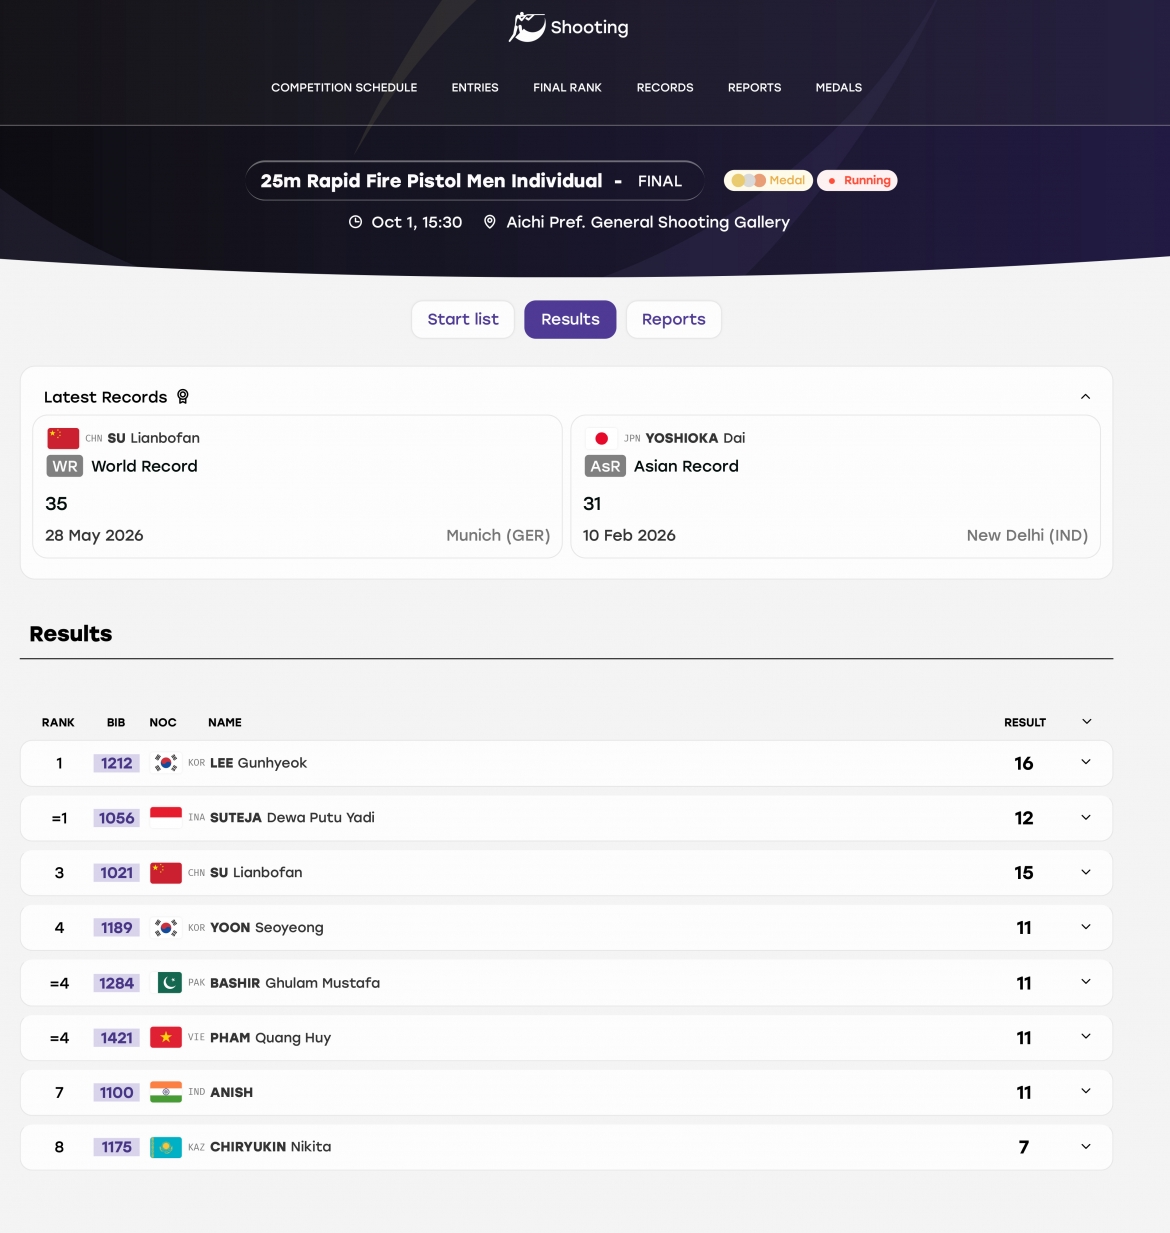Click the Japan flag in Asian Record card

[601, 438]
